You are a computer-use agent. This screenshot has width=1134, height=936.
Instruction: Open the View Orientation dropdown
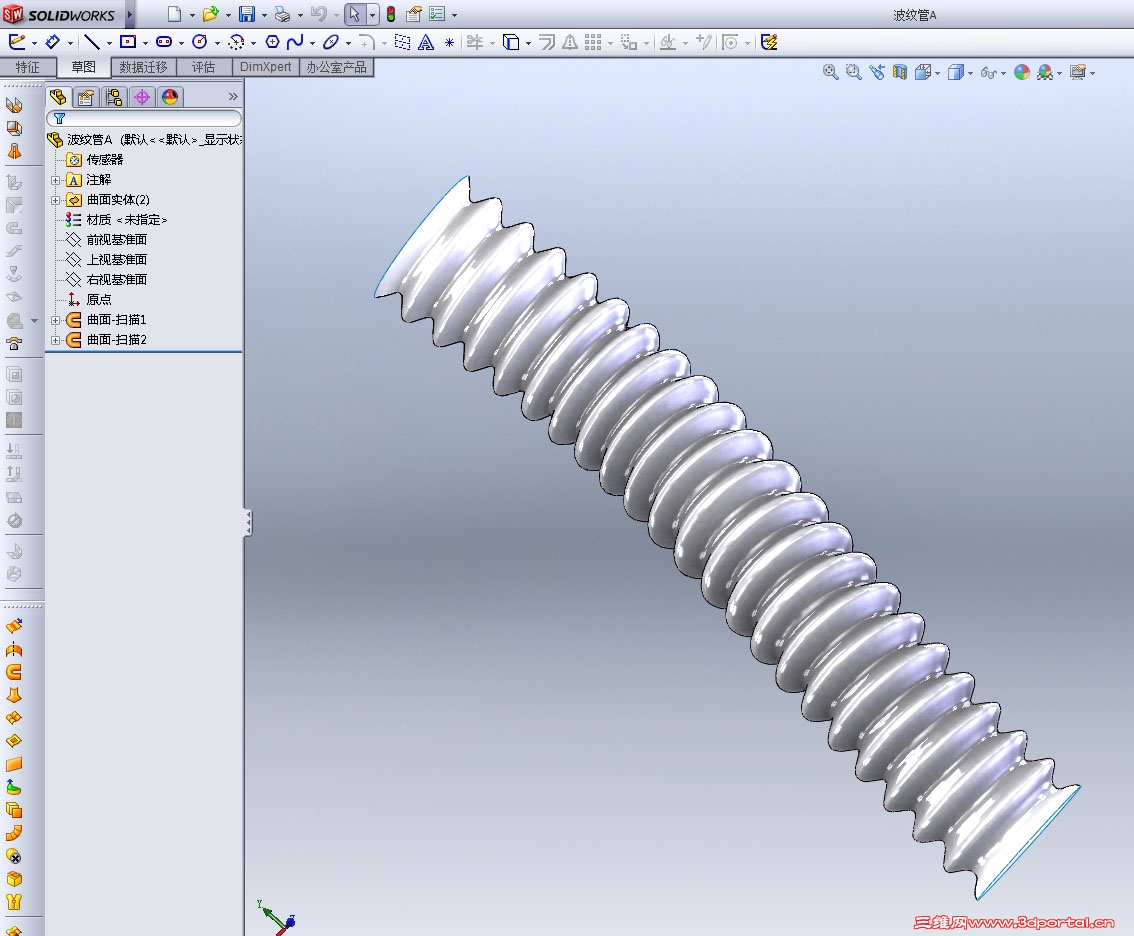click(937, 73)
